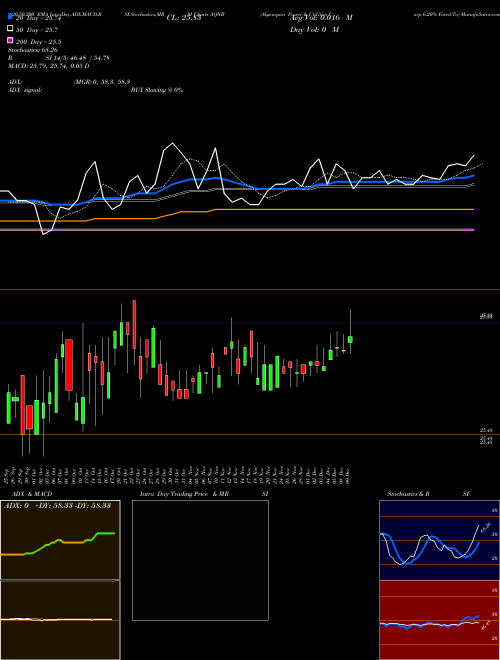Click the red RSI chart panel
Viewport: 500px width, 660px height.
click(439, 620)
